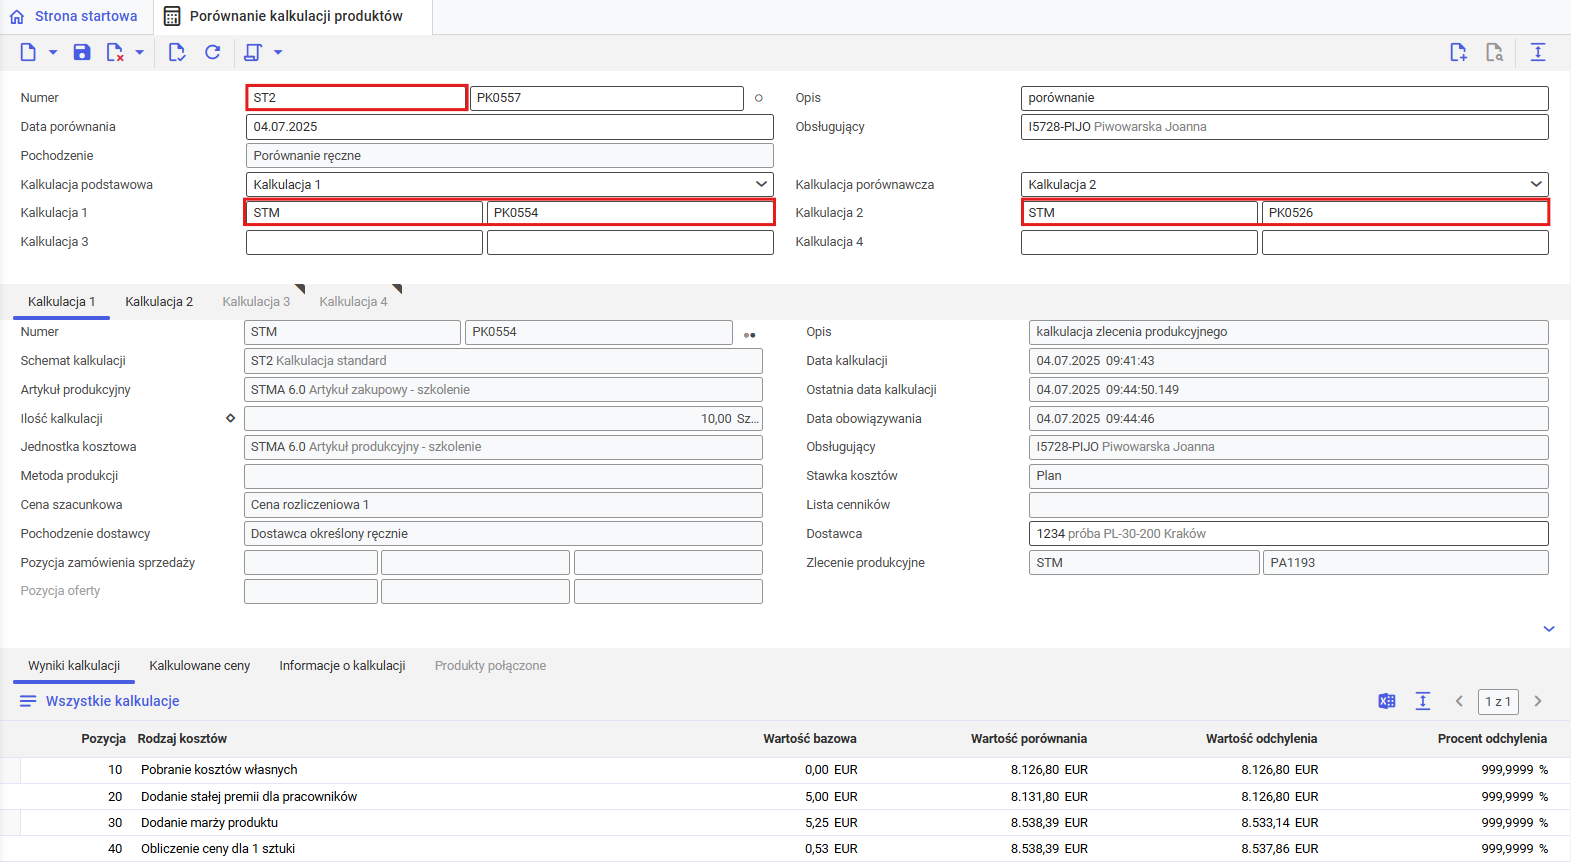
Task: Click the Dostawca field with 1234 próba
Action: pyautogui.click(x=1288, y=534)
